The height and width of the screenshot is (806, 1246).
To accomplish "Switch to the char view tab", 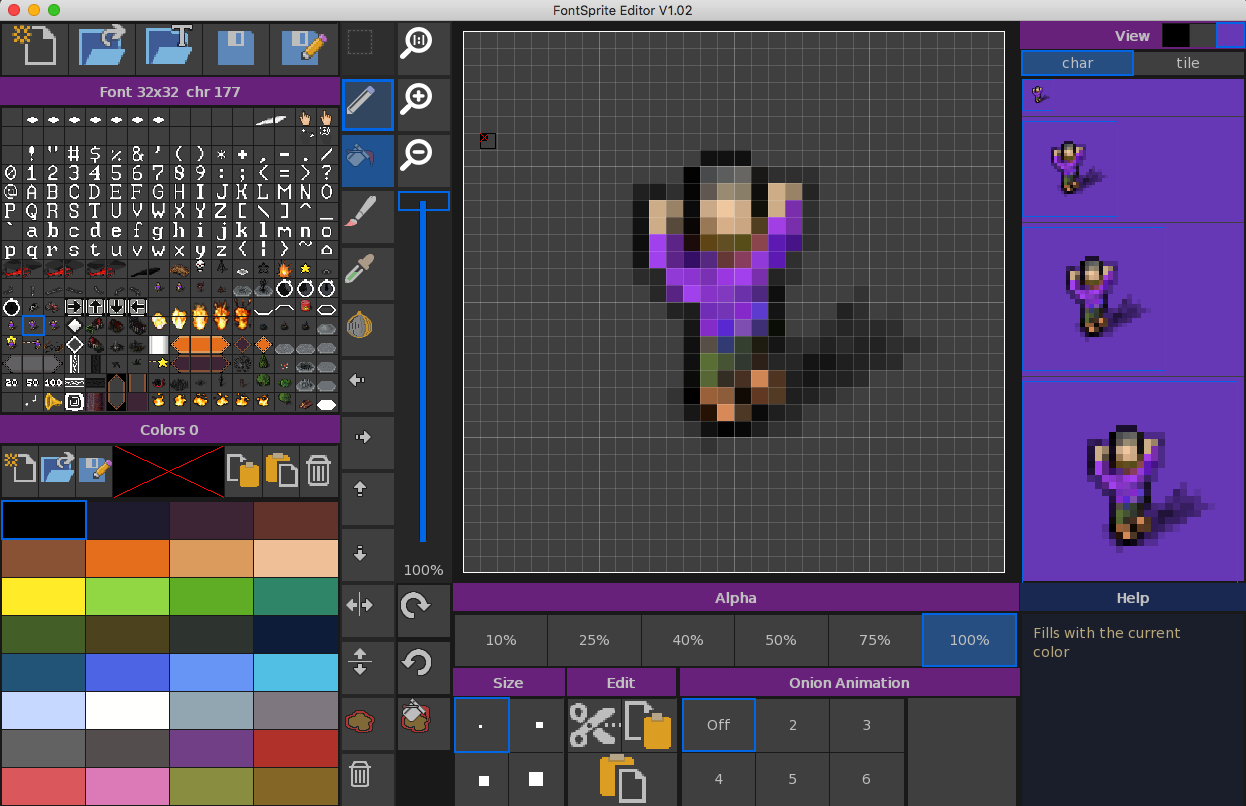I will [1077, 63].
